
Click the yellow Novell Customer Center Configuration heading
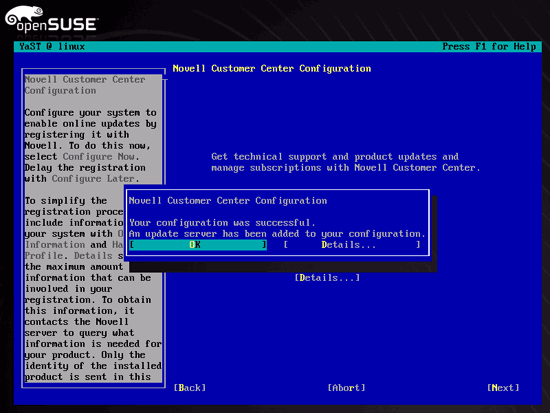point(272,68)
